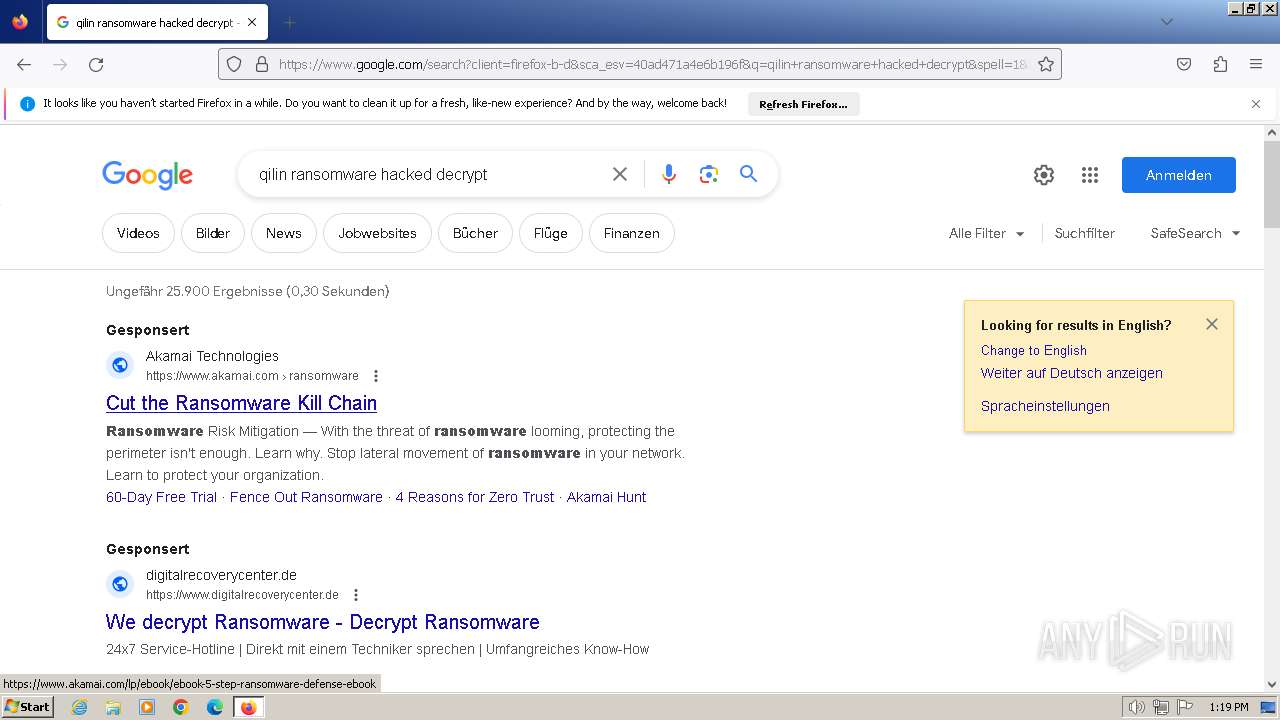This screenshot has height=720, width=1280.
Task: Expand the Alle Filter dropdown
Action: coord(986,233)
